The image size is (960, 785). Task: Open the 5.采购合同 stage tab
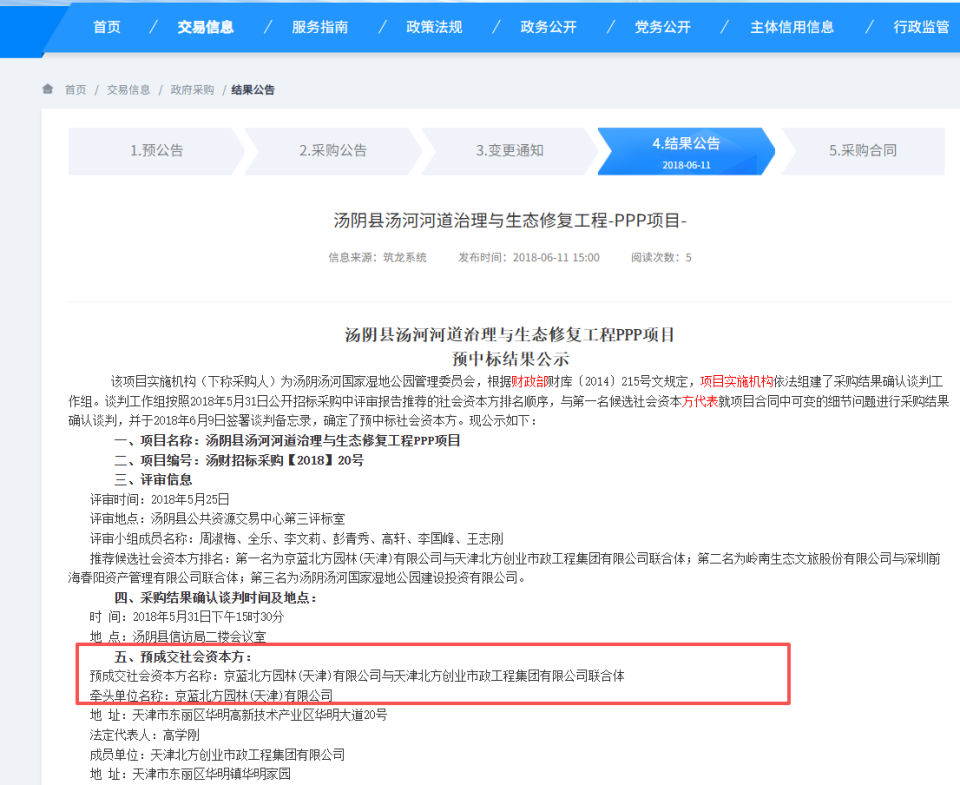coord(862,151)
